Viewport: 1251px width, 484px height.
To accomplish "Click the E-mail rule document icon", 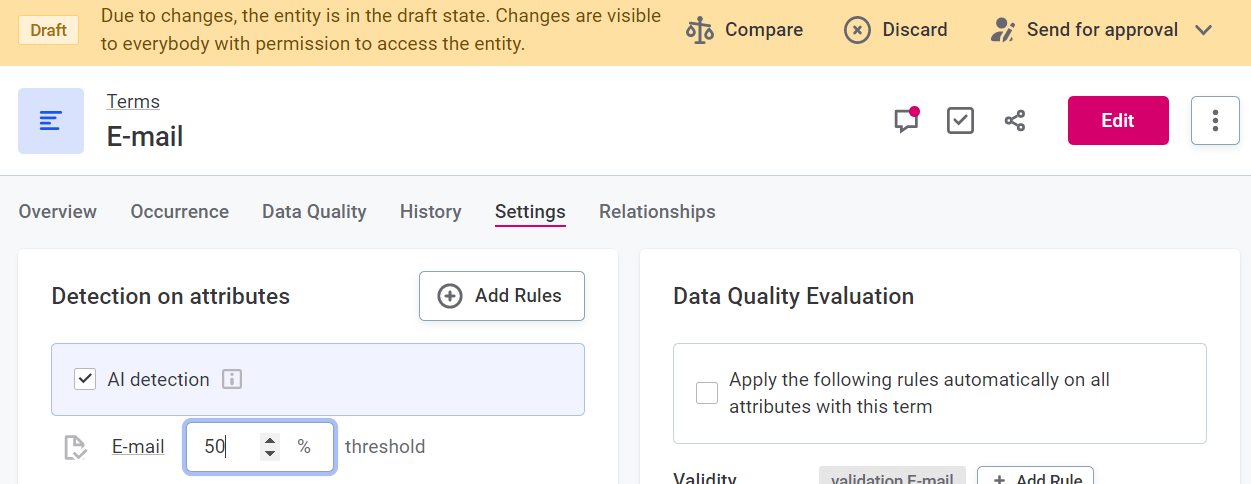I will click(x=75, y=447).
